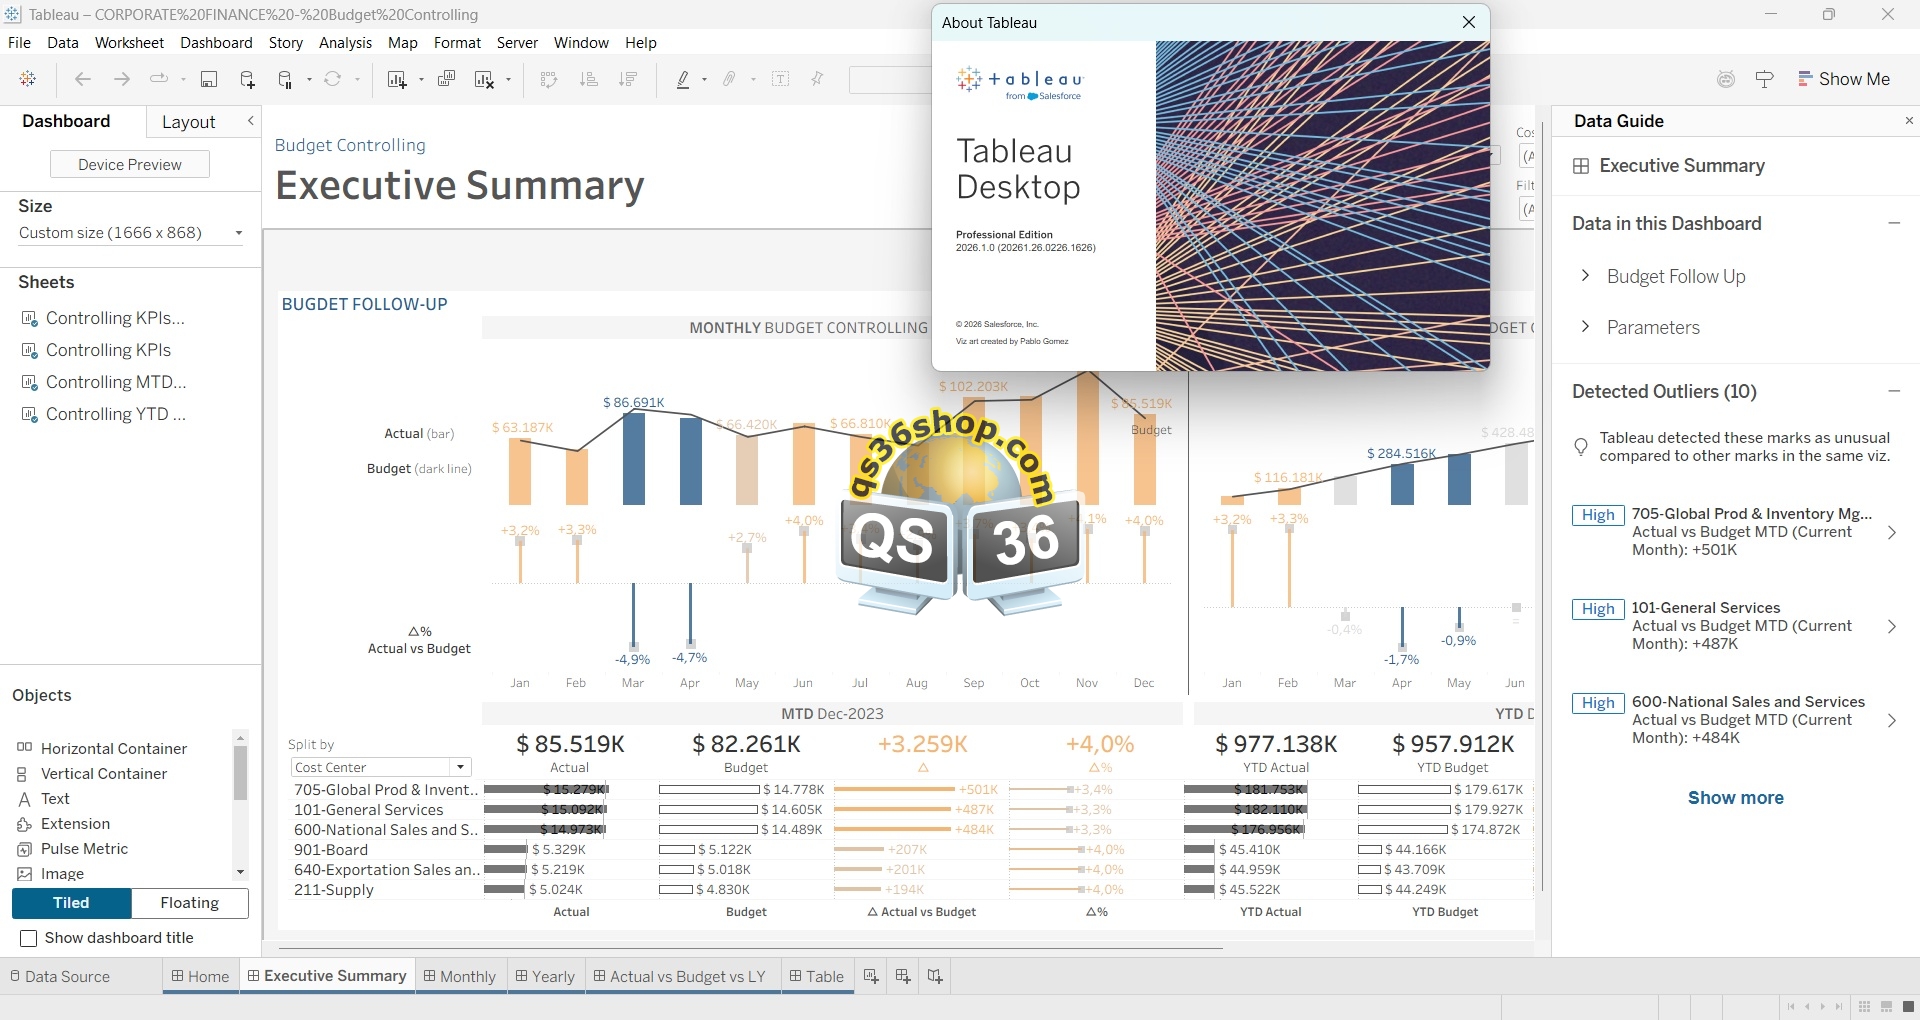The height and width of the screenshot is (1020, 1920).
Task: Click the New Story icon in bottom tabs
Action: pyautogui.click(x=935, y=976)
